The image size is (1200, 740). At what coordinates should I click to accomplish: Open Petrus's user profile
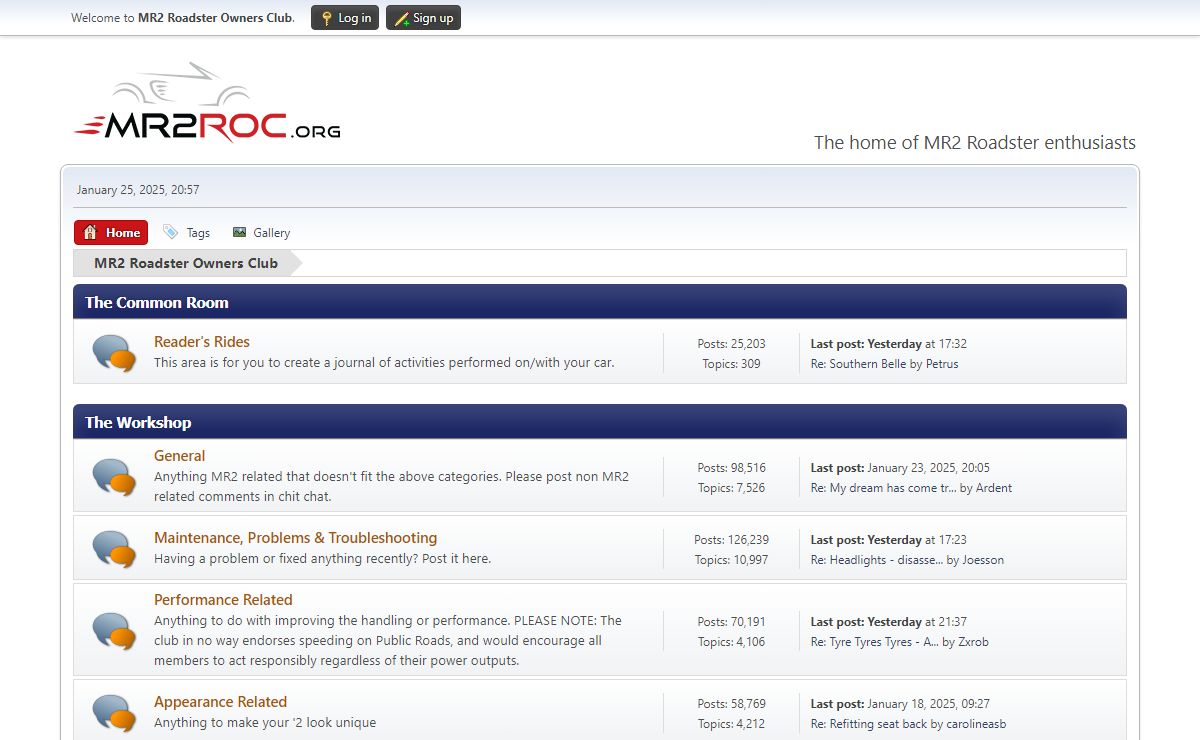pos(942,364)
